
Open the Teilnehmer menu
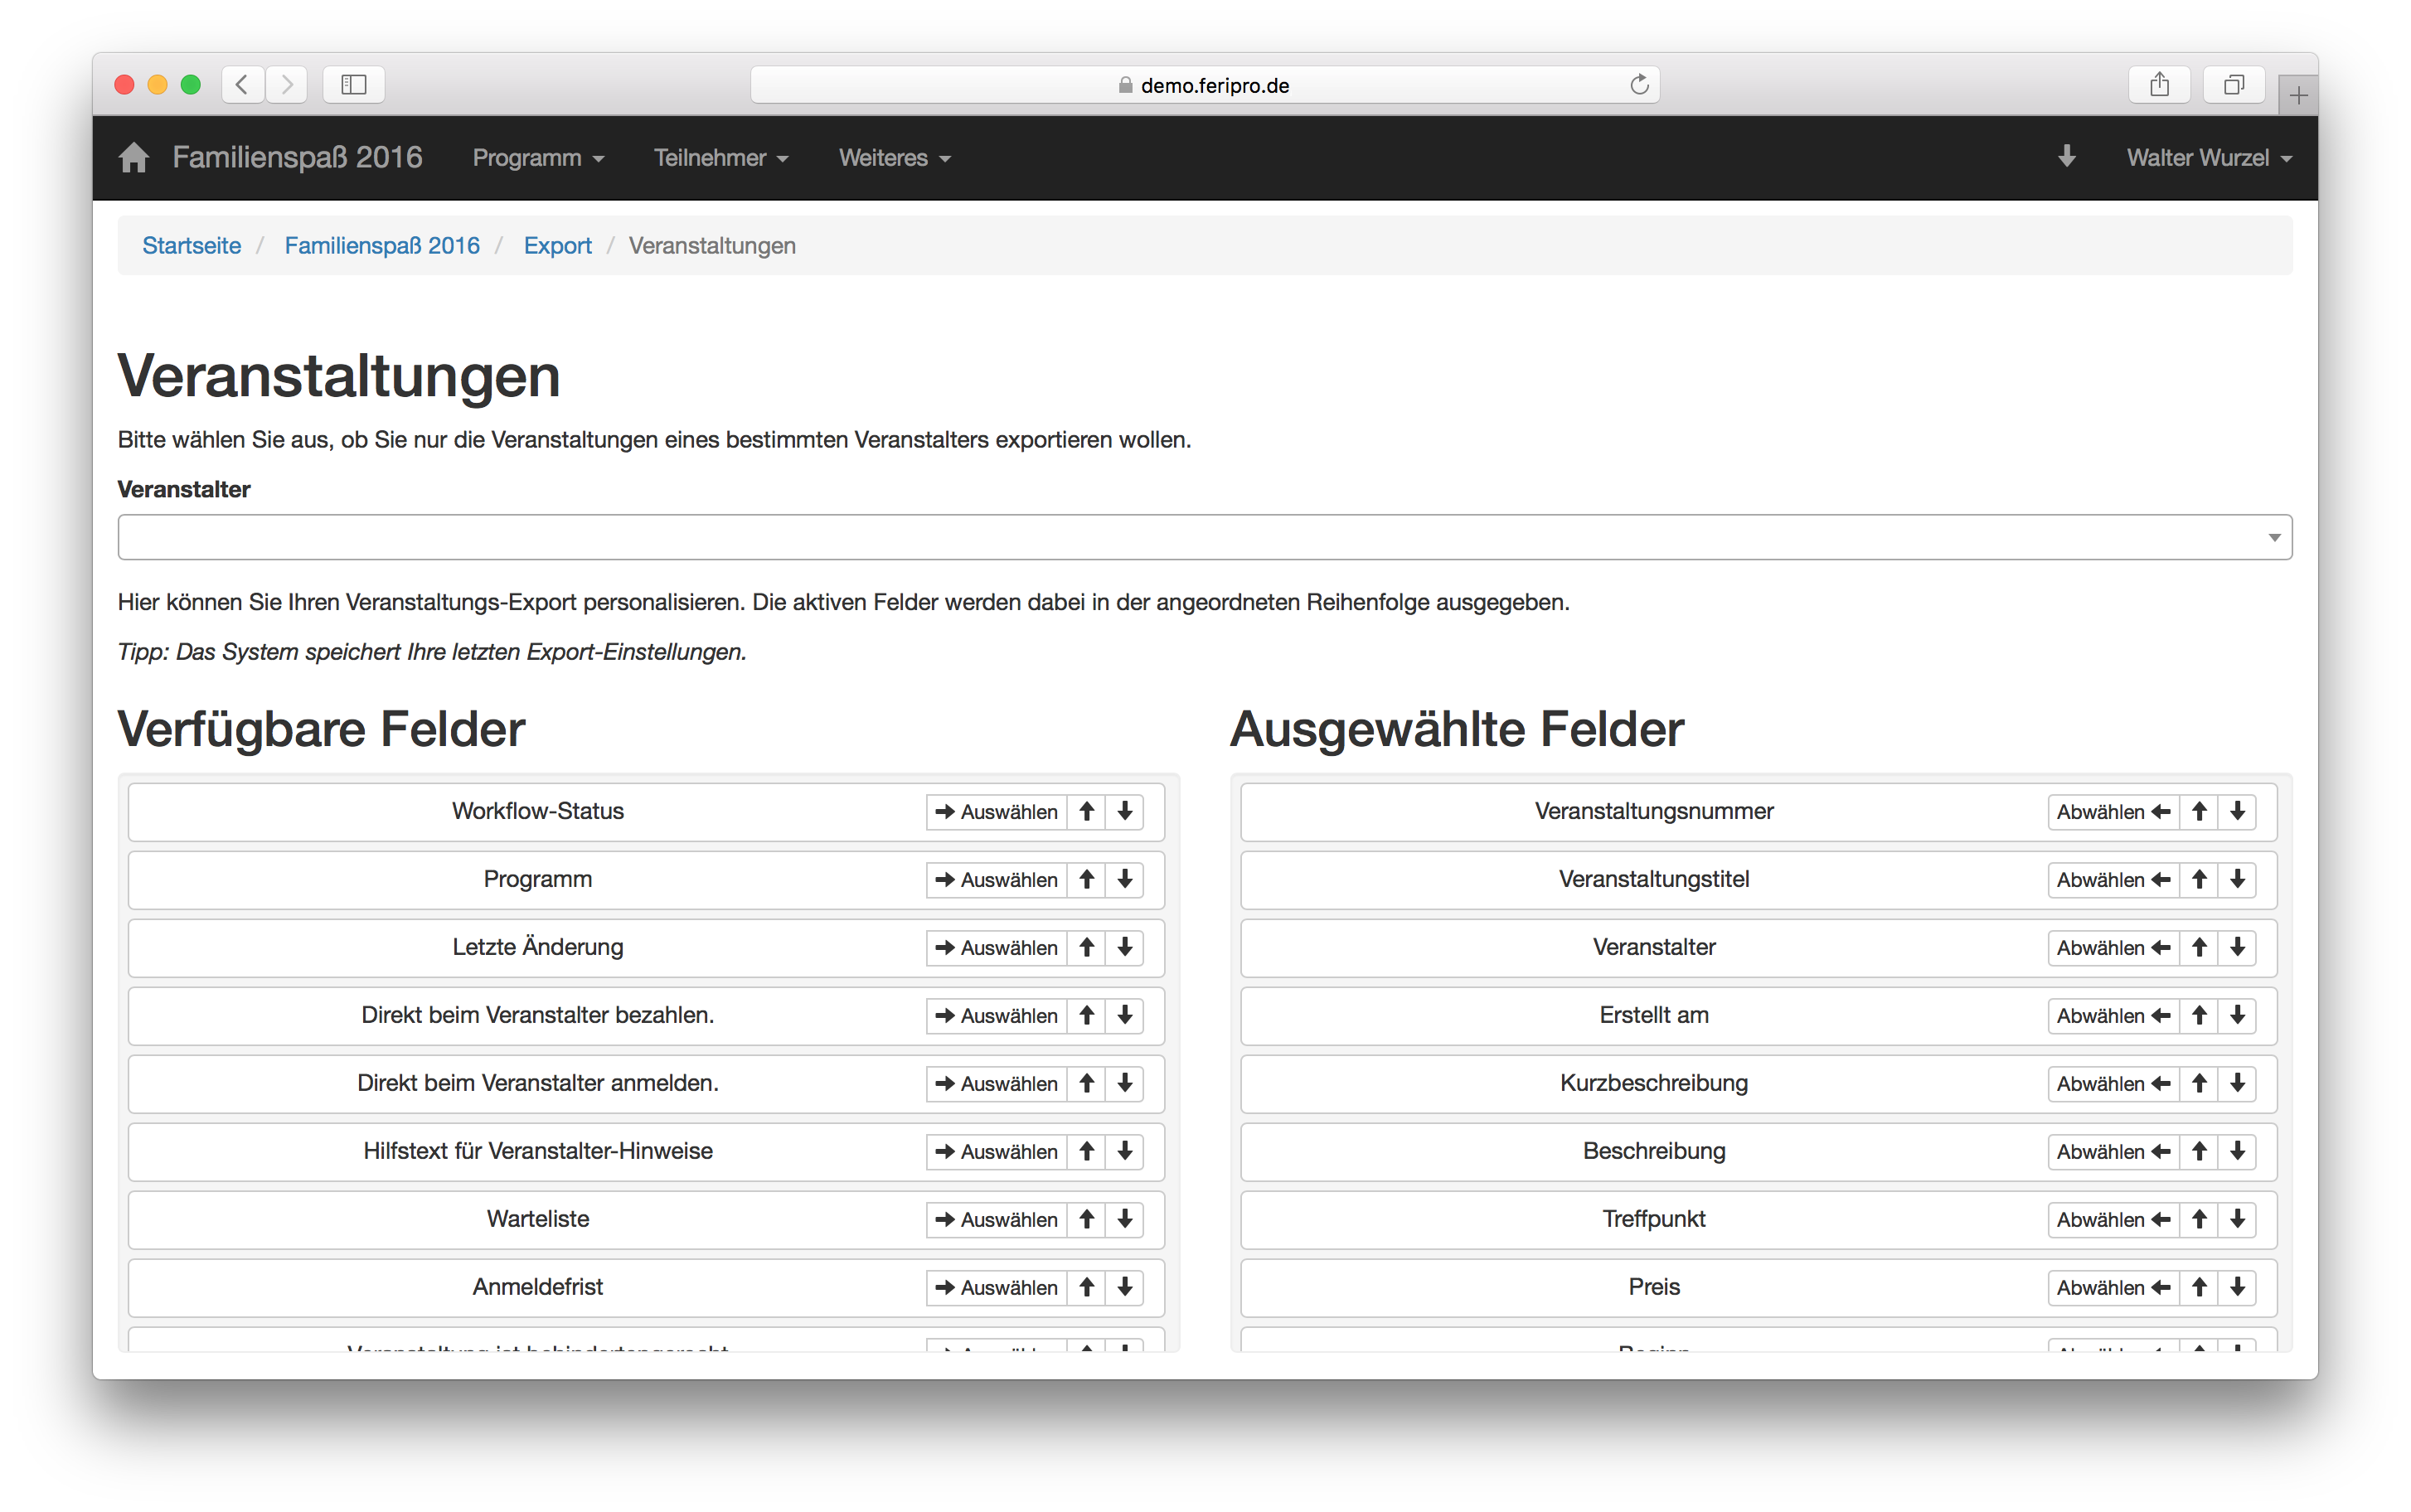(720, 158)
